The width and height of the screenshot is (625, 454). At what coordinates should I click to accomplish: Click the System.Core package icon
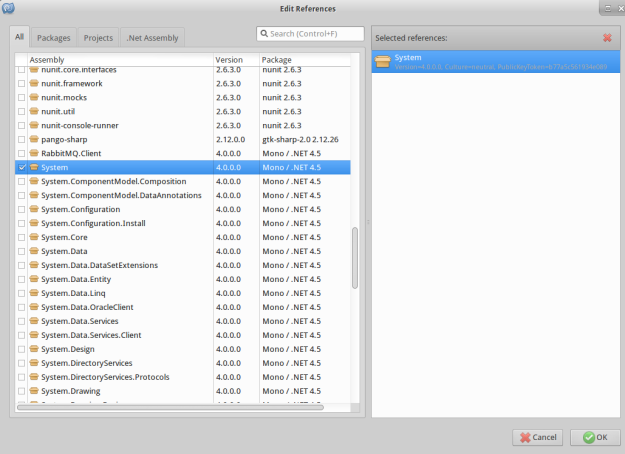[x=34, y=237]
